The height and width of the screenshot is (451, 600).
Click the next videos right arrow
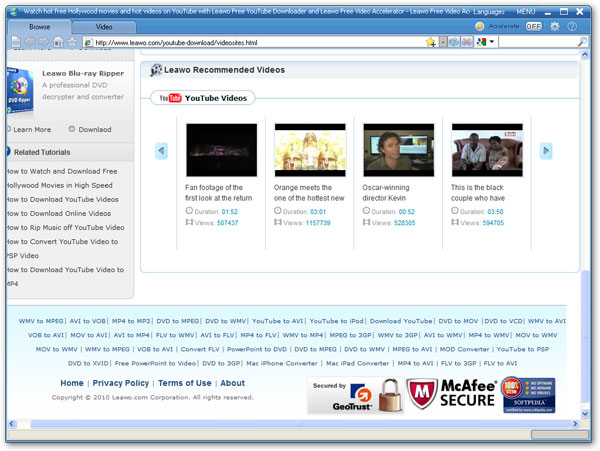[546, 151]
